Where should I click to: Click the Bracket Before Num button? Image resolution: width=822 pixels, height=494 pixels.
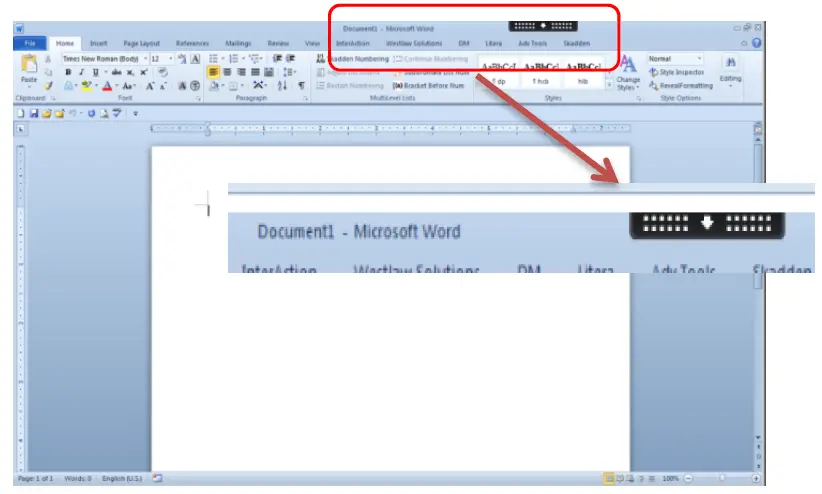[x=428, y=85]
